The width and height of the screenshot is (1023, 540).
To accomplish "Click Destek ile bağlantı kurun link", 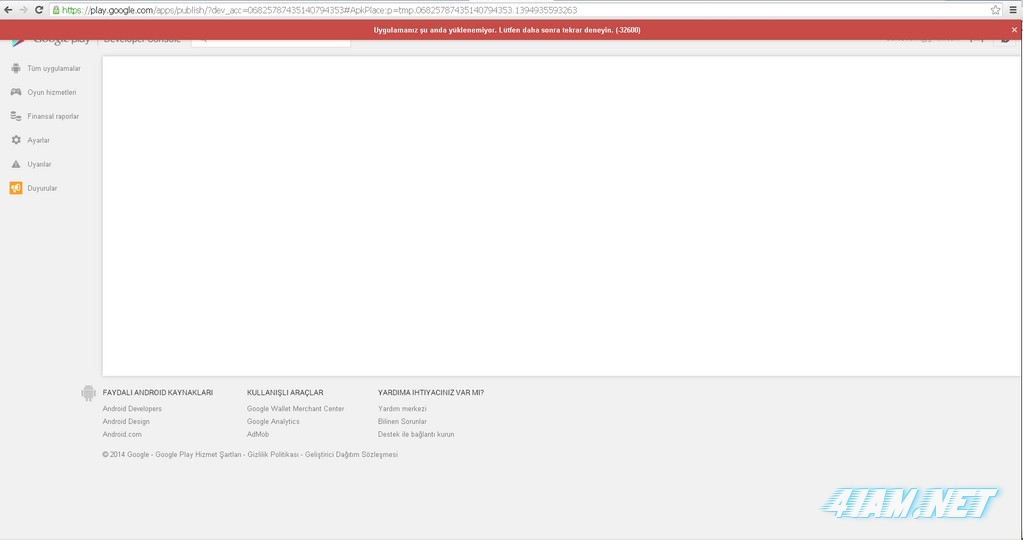I will point(416,434).
